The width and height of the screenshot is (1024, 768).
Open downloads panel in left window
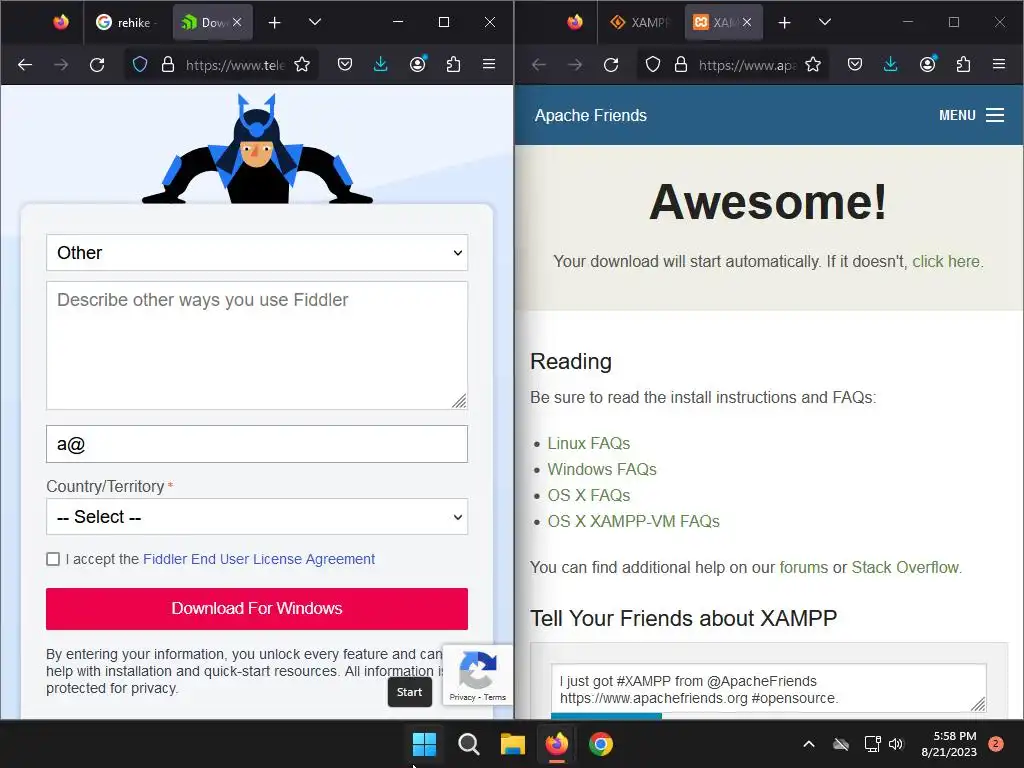[381, 65]
